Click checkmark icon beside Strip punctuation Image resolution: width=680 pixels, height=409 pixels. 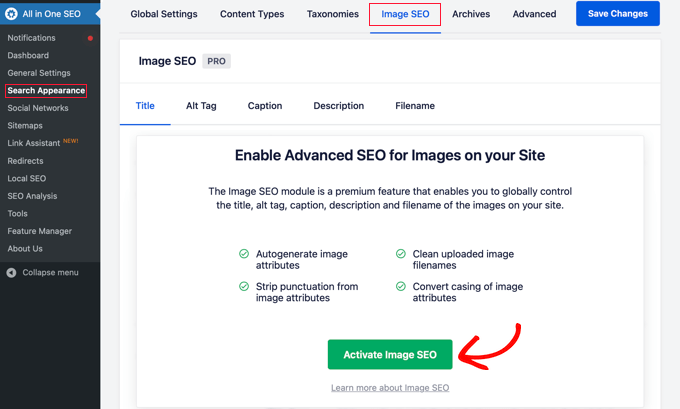(x=244, y=286)
